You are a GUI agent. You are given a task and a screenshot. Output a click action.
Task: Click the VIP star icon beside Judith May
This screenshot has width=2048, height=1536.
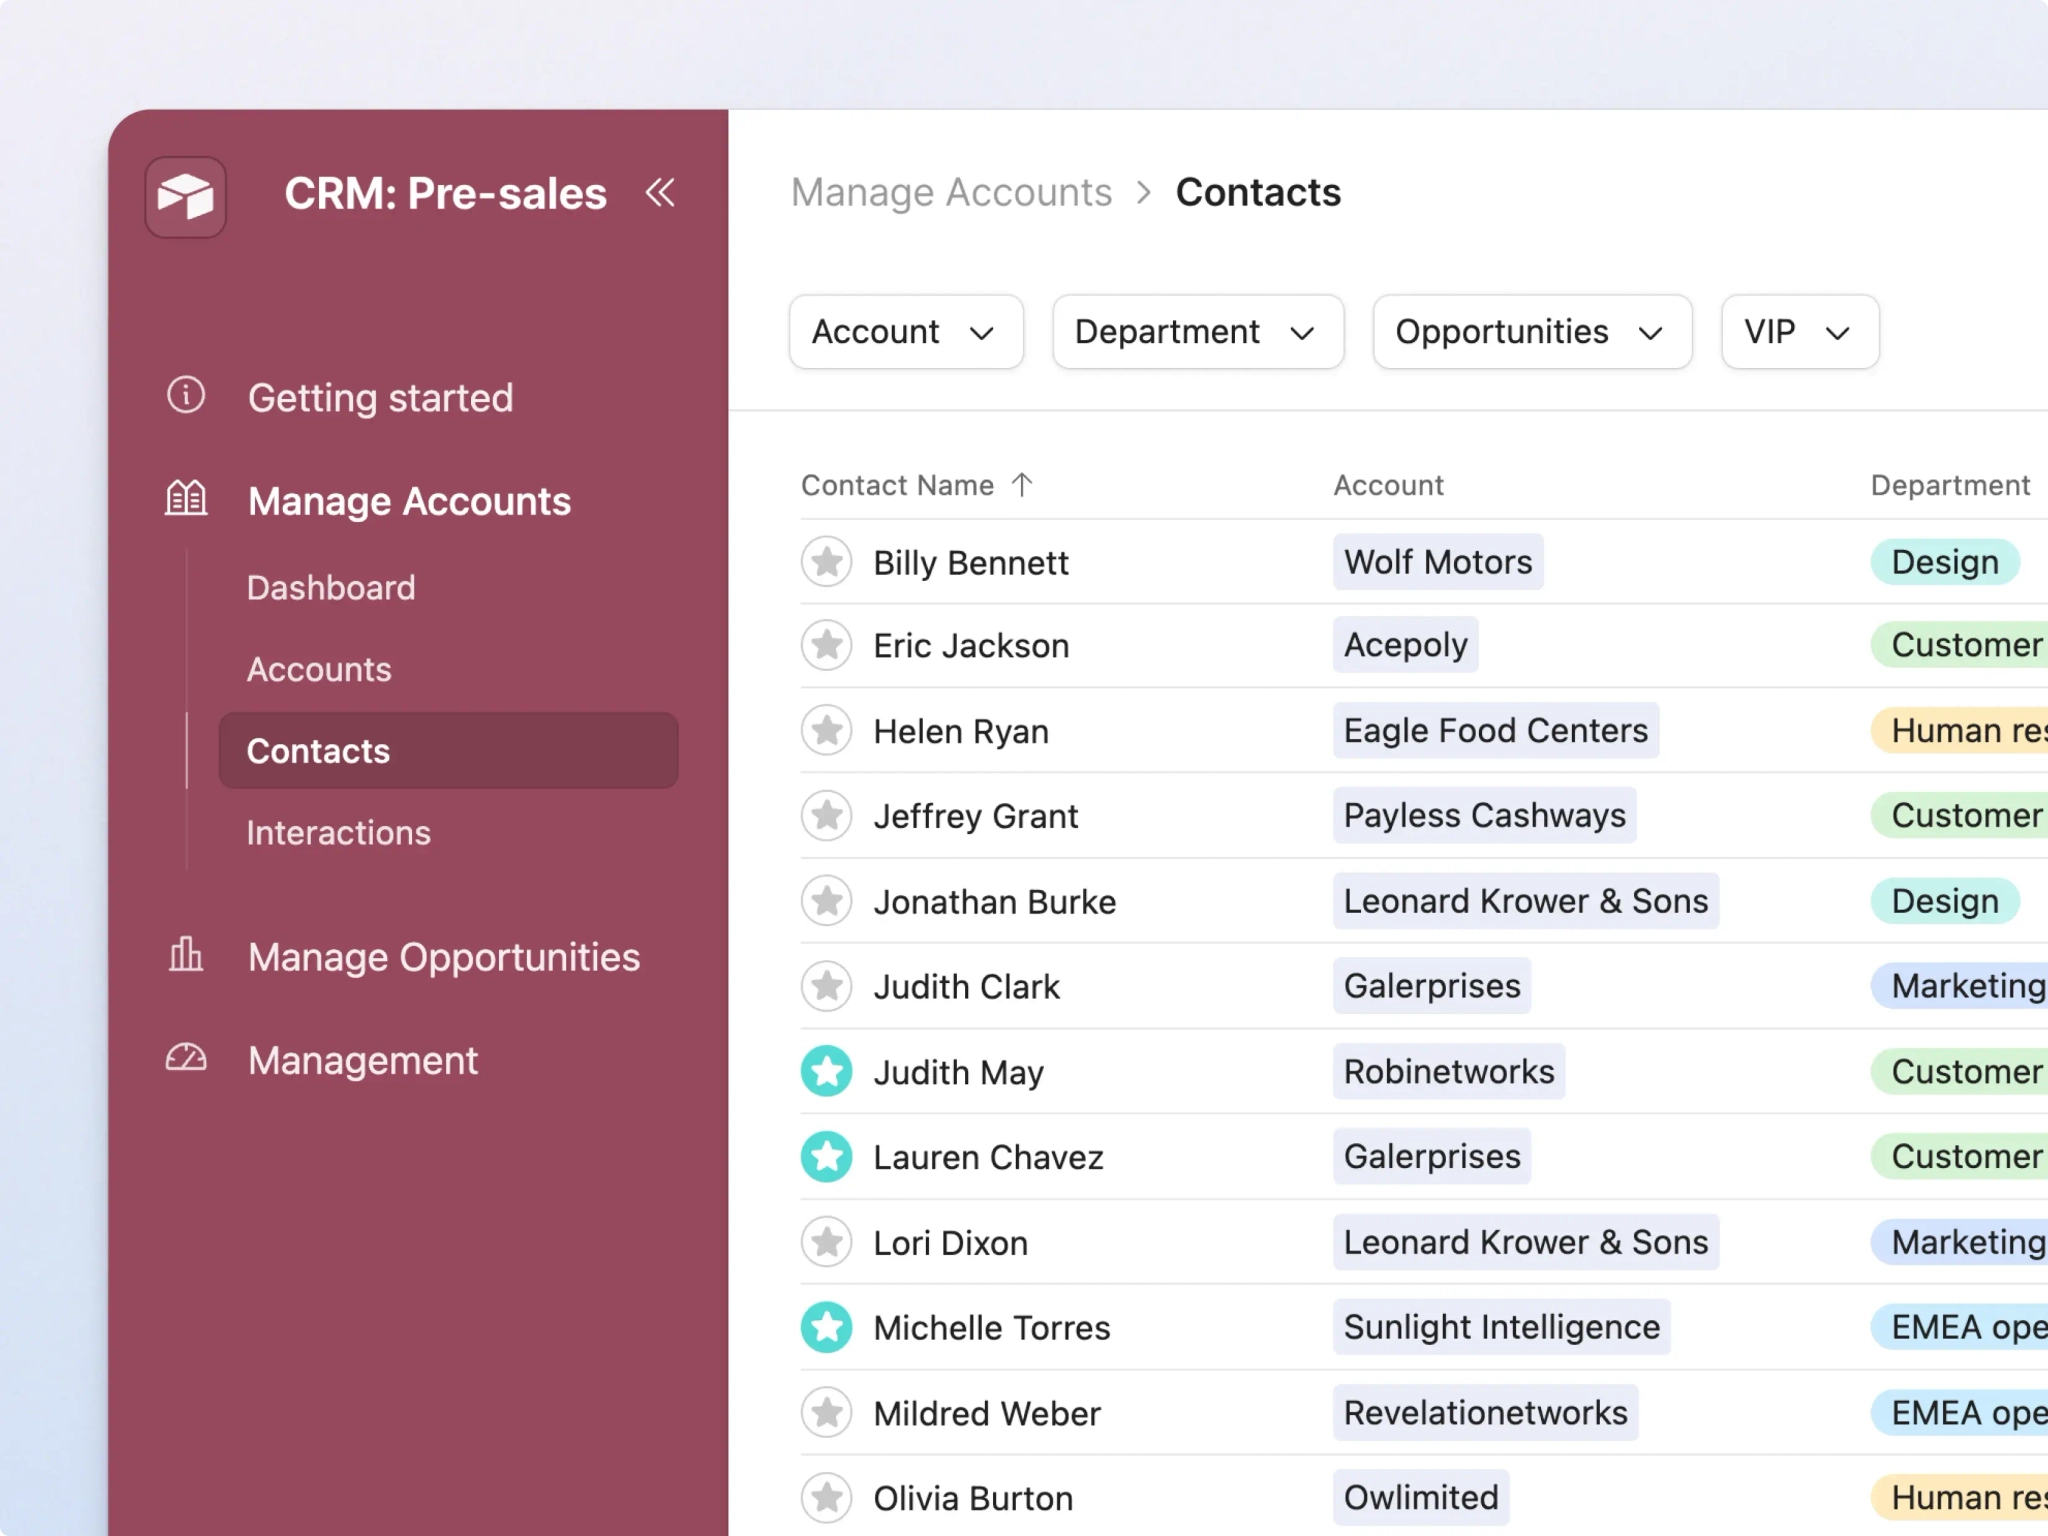click(x=827, y=1071)
